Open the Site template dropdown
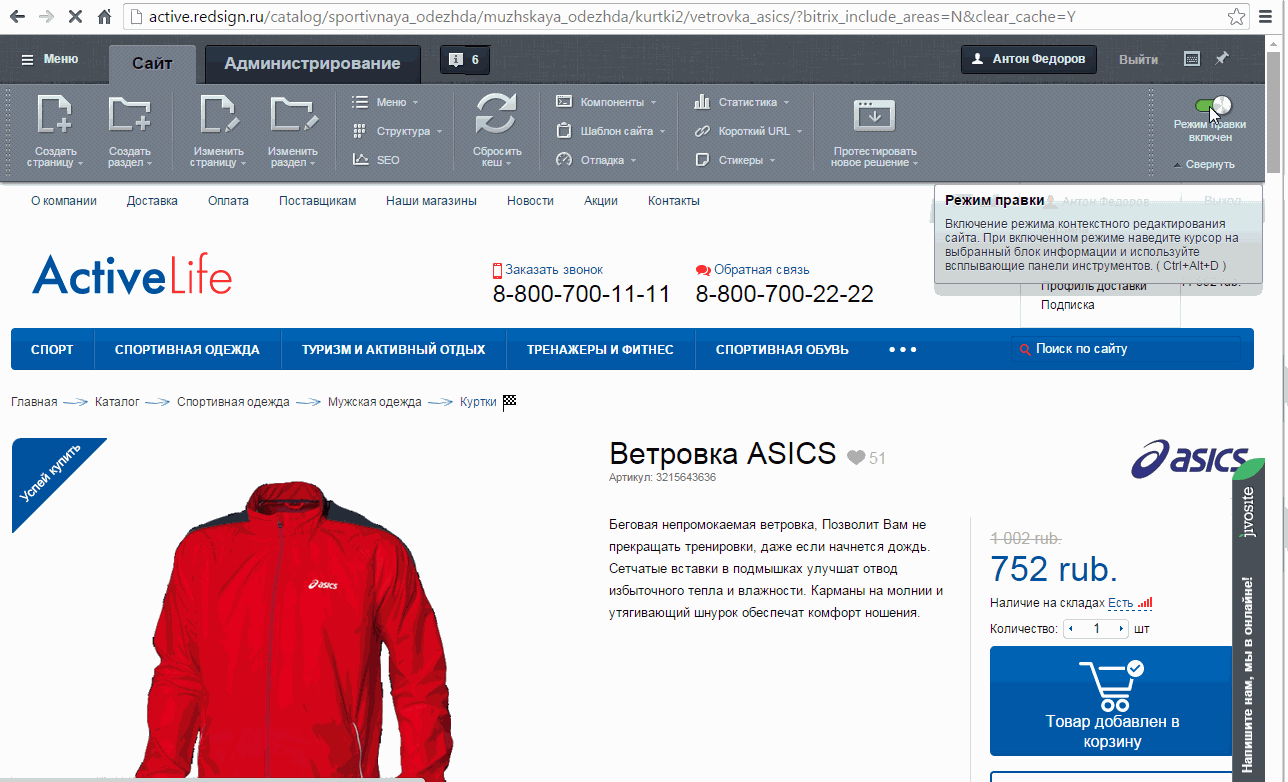The height and width of the screenshot is (782, 1288). point(610,131)
